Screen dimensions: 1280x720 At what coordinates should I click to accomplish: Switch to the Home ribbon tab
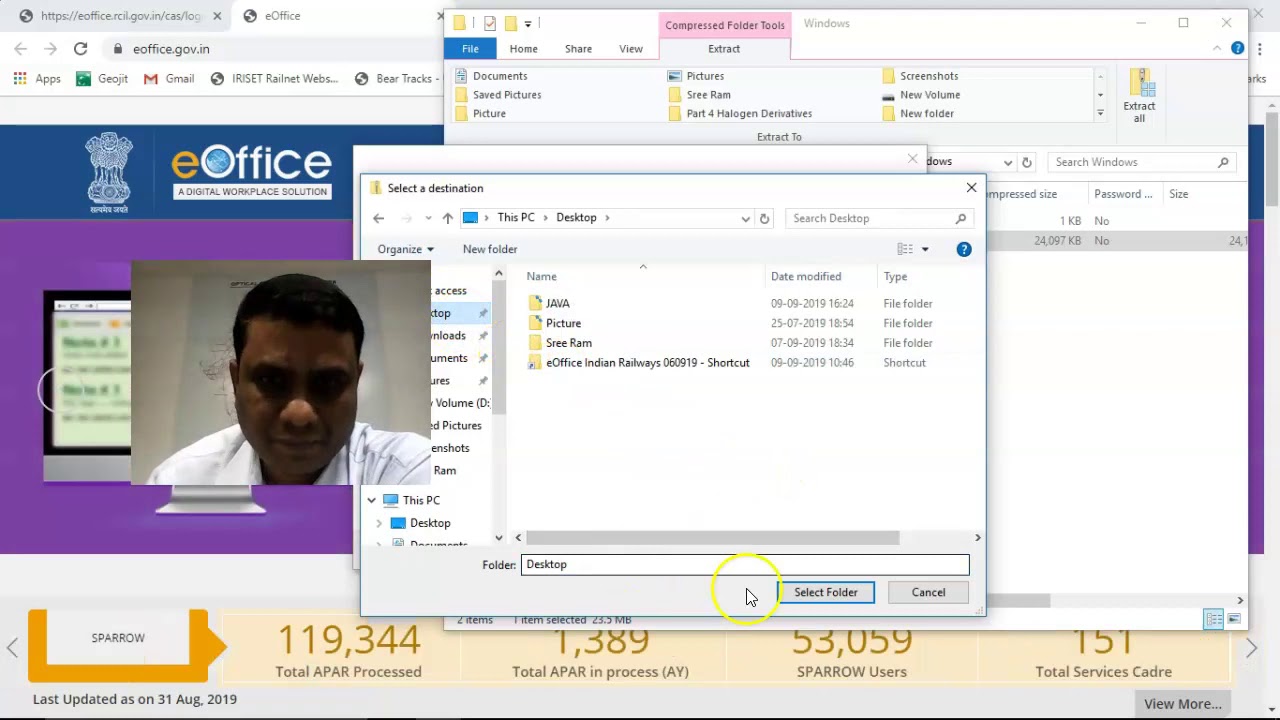point(523,48)
